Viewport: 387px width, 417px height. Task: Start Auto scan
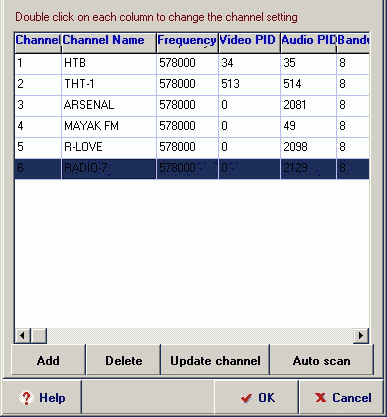click(321, 360)
